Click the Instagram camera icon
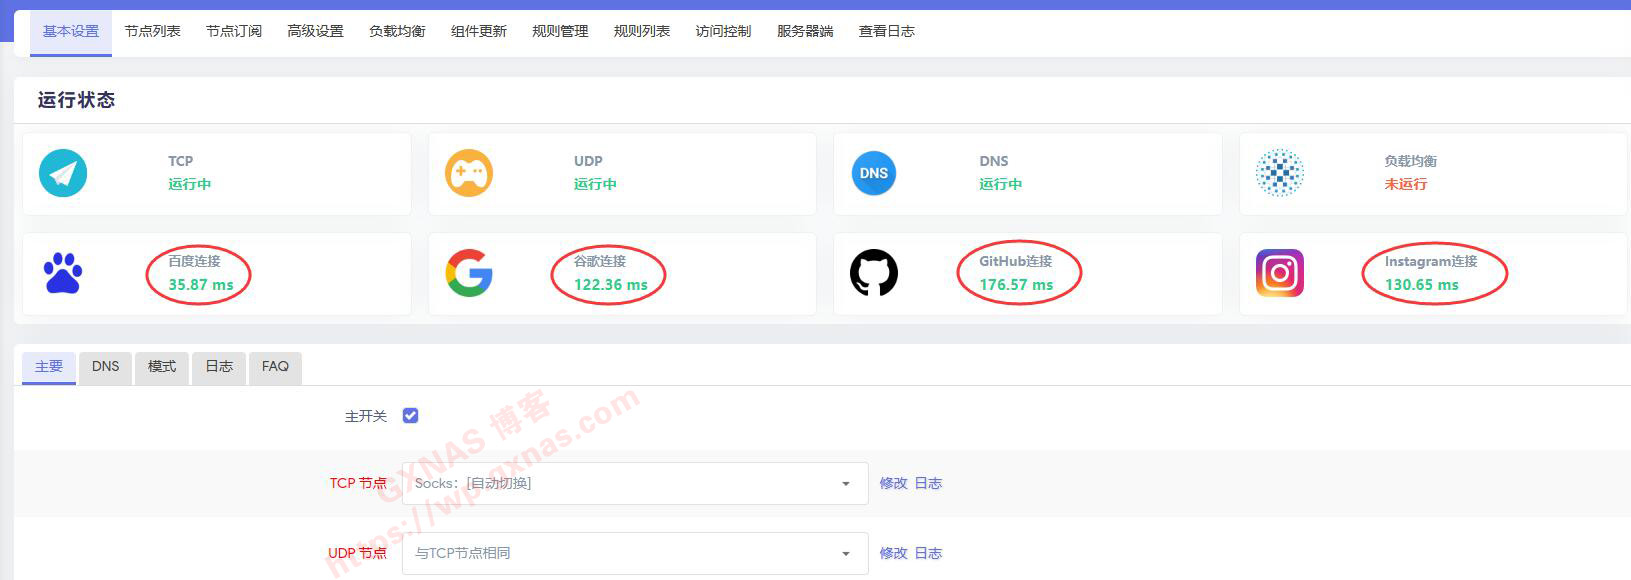Viewport: 1631px width, 580px height. [x=1279, y=273]
